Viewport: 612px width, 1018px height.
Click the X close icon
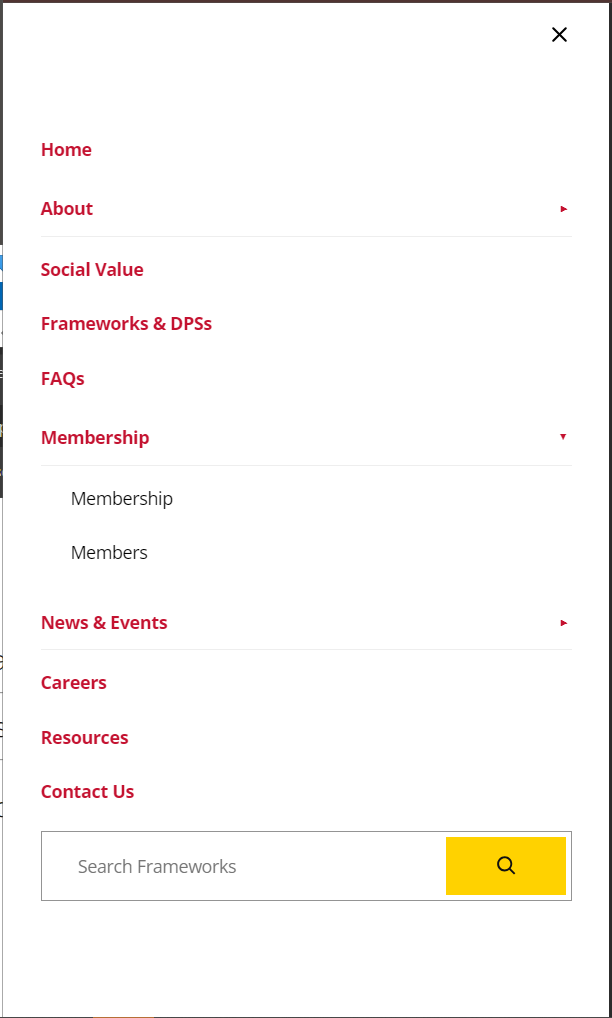click(x=559, y=34)
